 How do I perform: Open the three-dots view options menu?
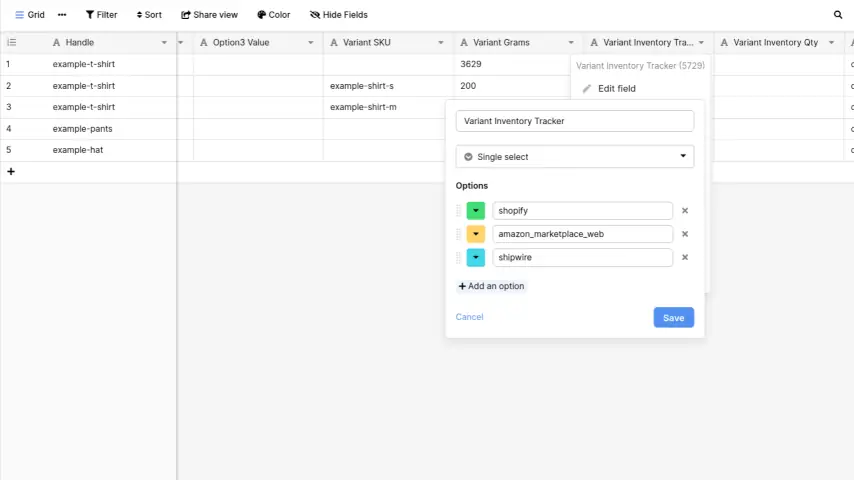62,15
